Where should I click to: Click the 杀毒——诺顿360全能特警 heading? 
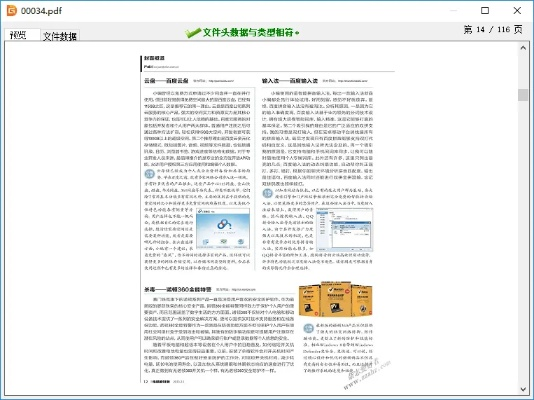(178, 289)
